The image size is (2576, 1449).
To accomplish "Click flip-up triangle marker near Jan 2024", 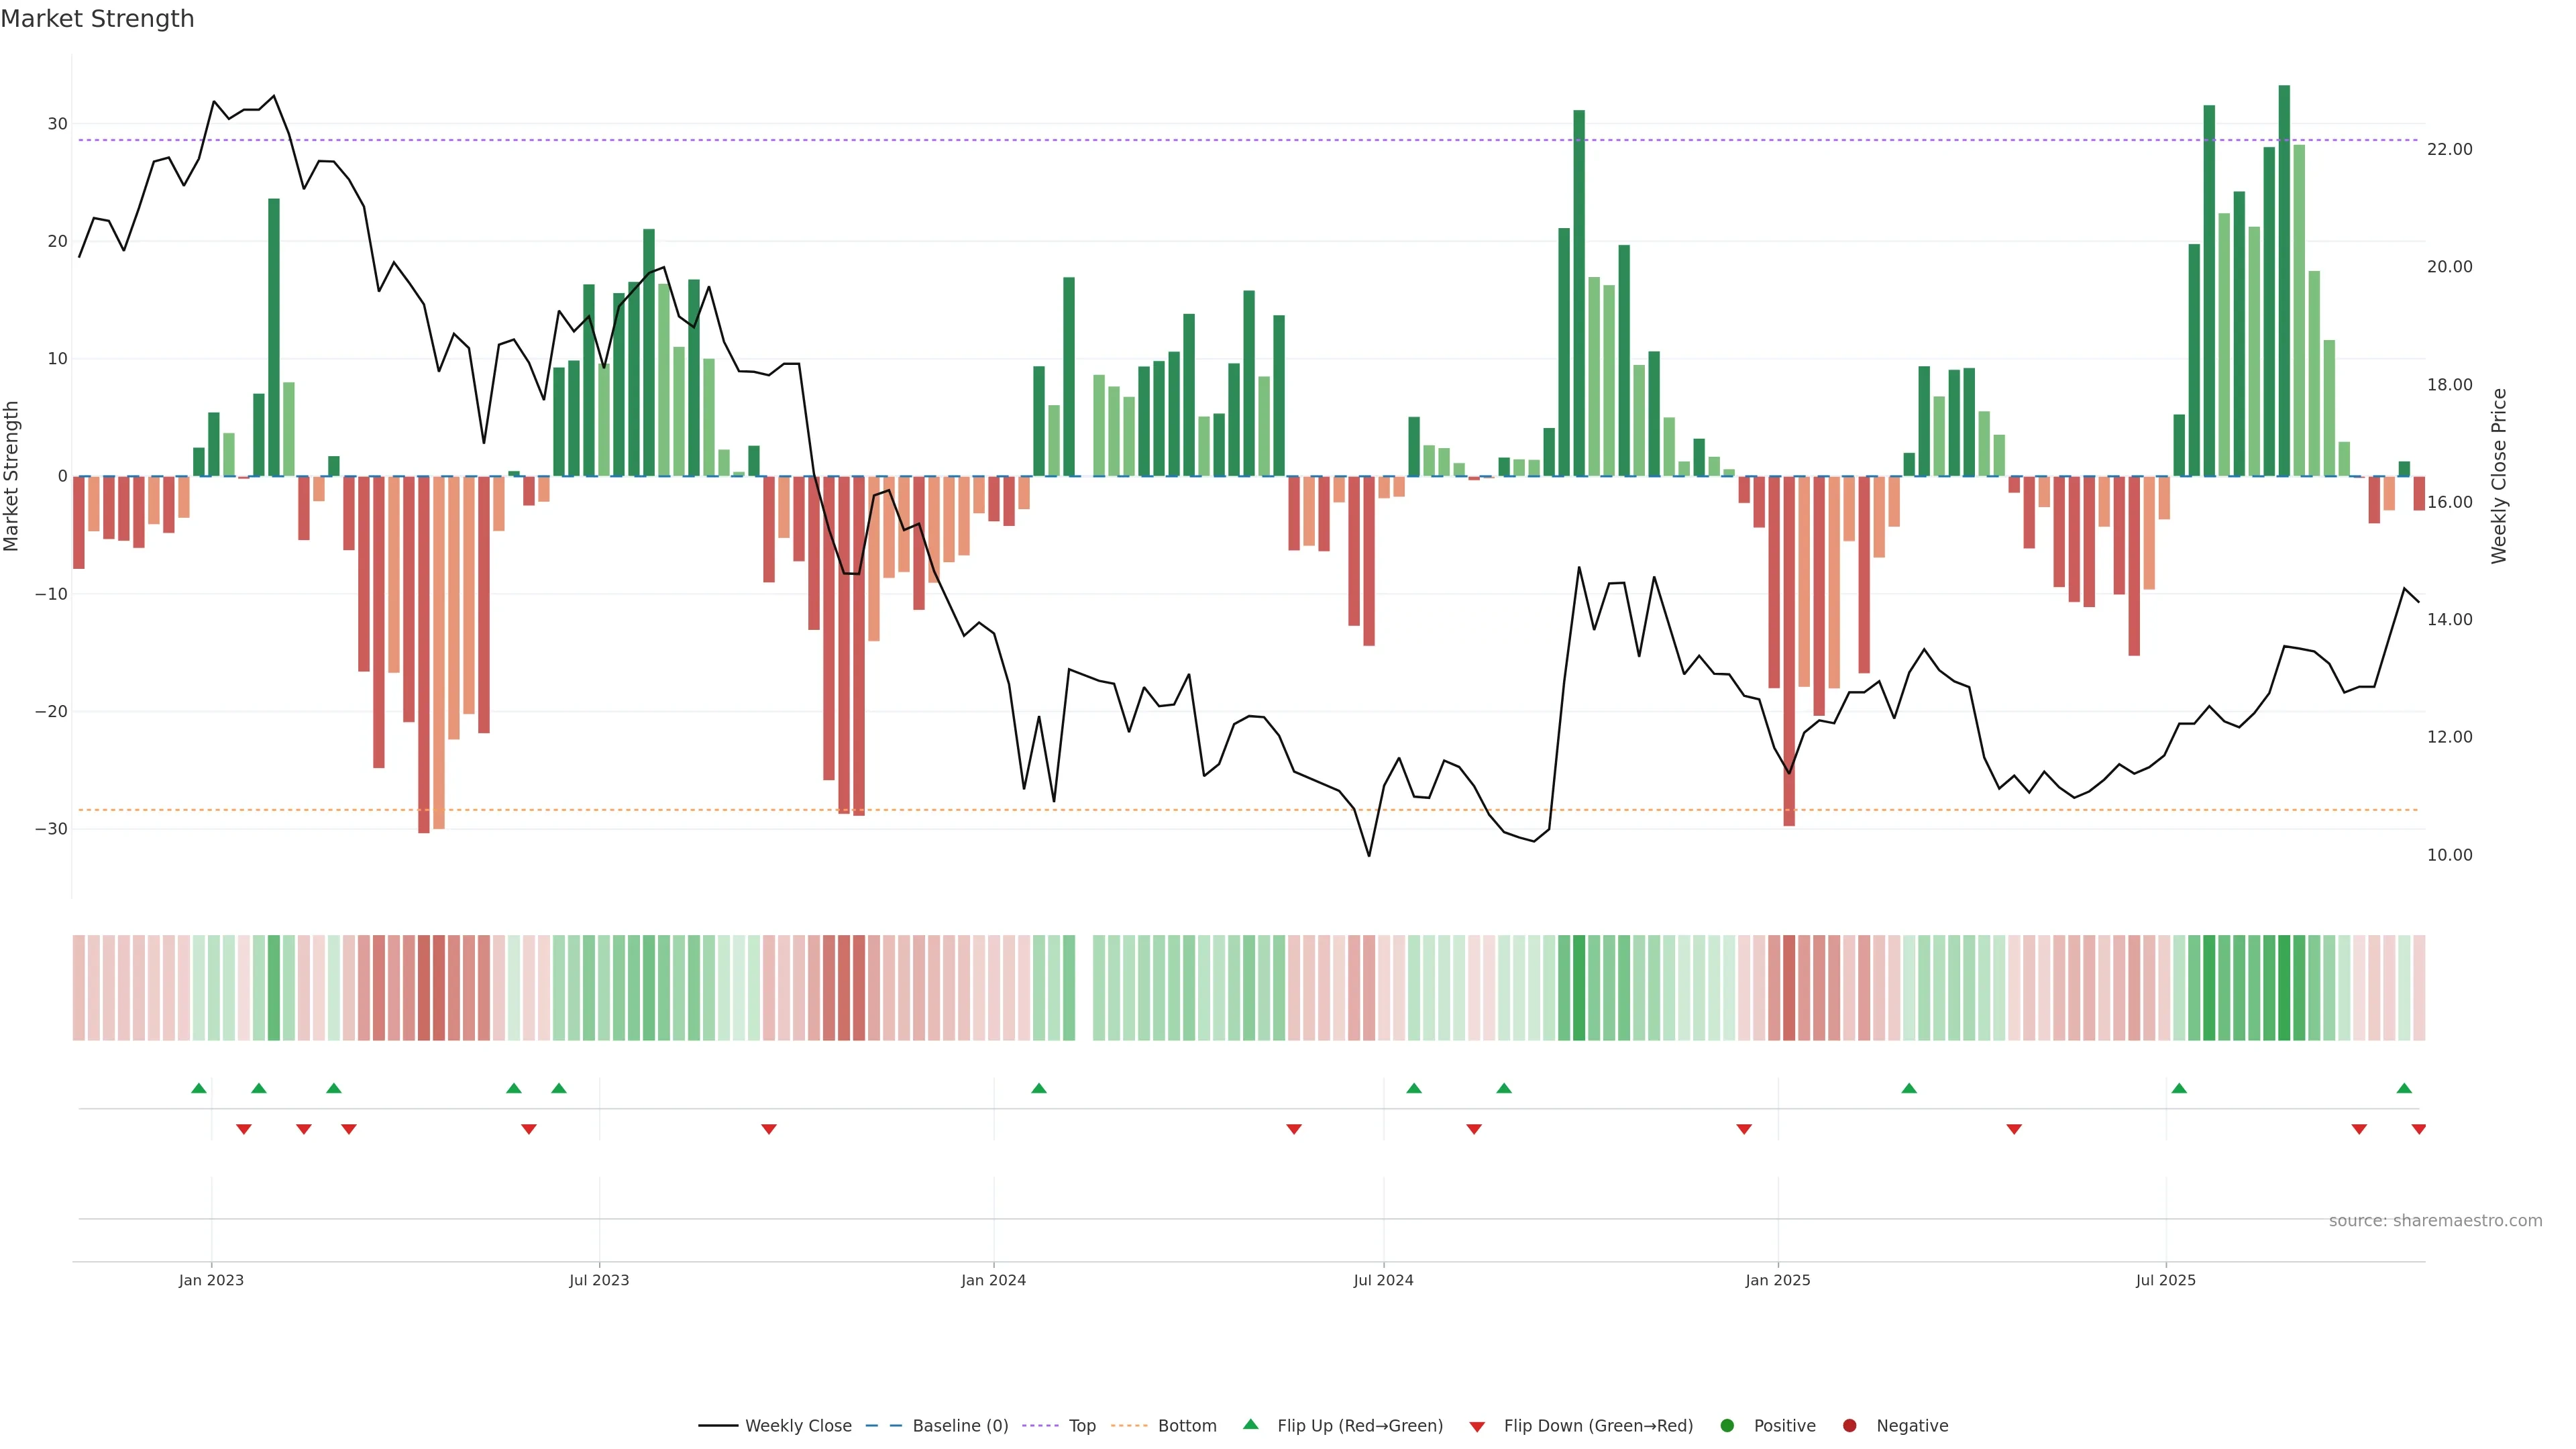I will point(1039,1088).
